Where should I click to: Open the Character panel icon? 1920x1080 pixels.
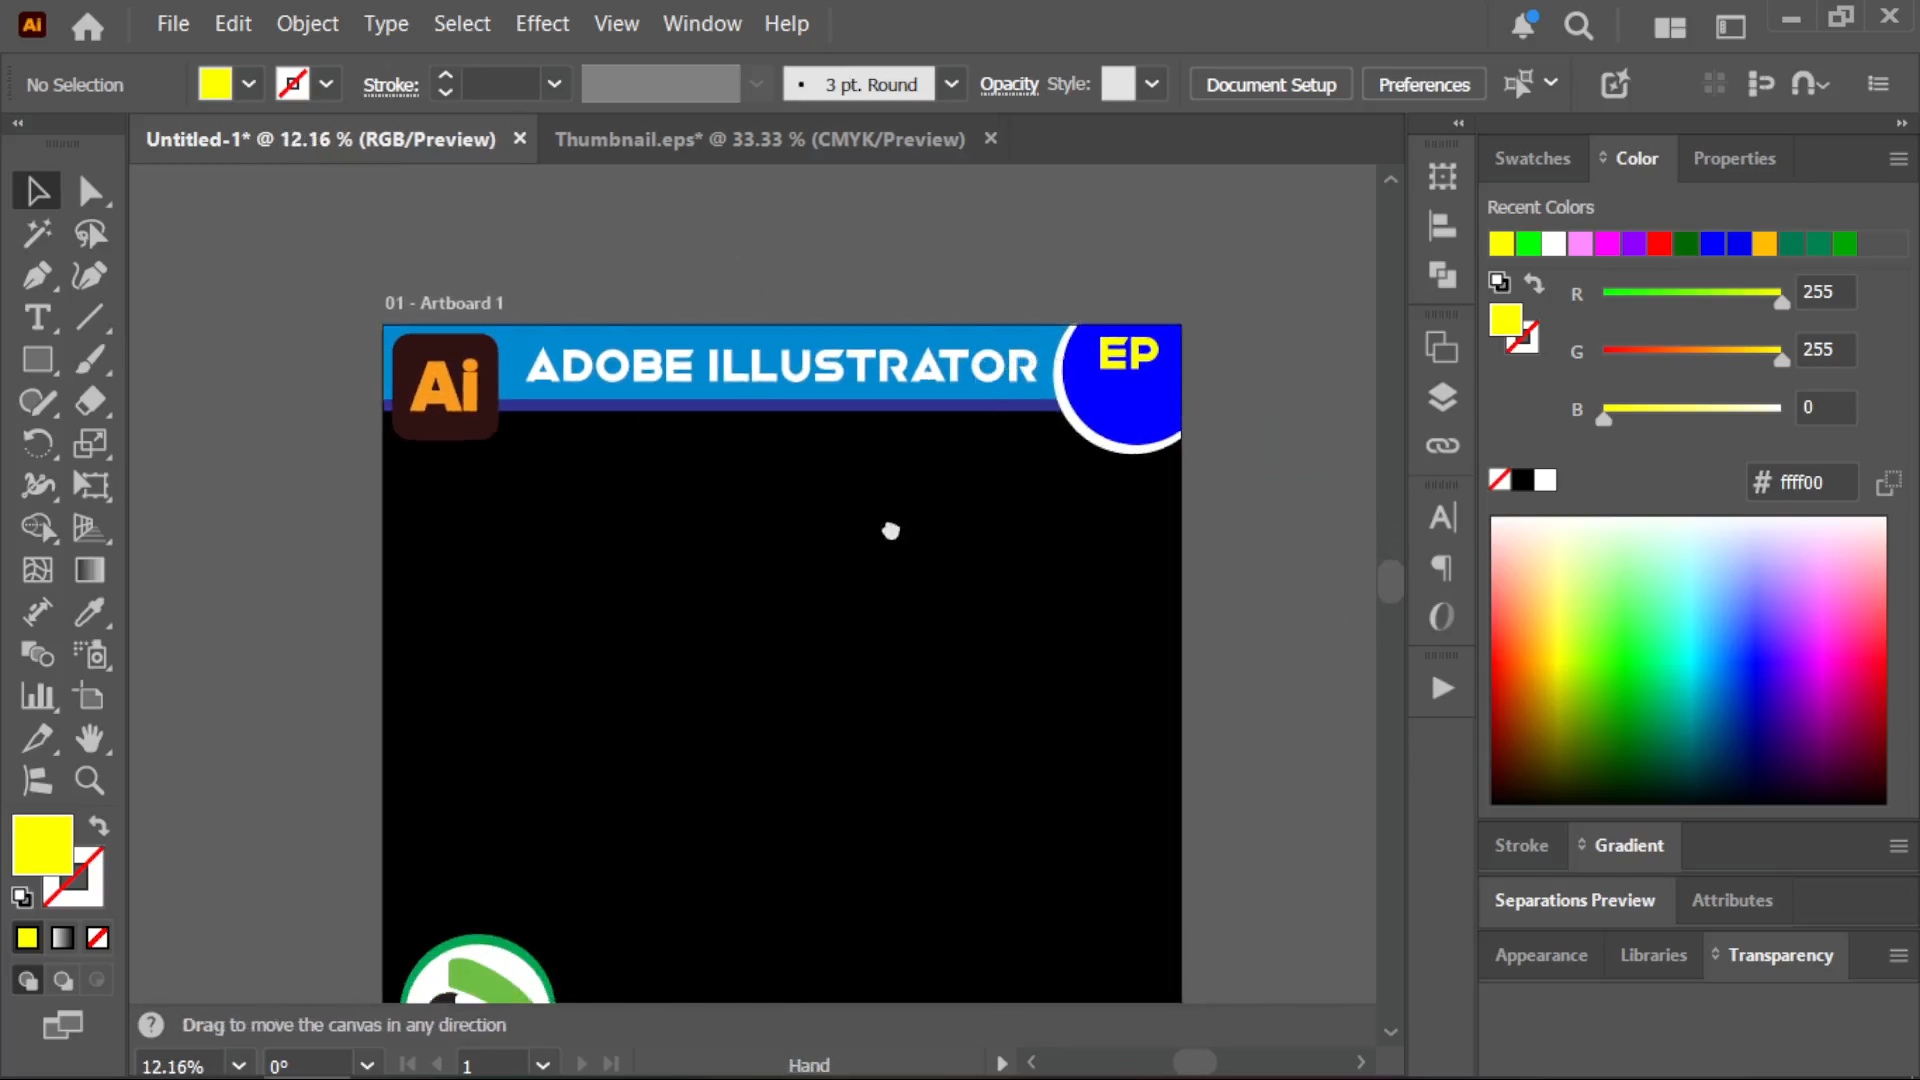1442,518
